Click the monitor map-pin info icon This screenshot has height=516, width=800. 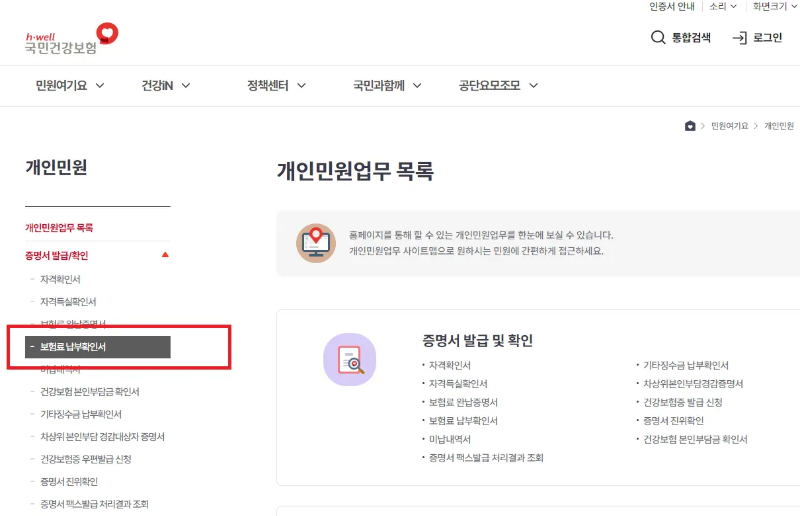(316, 243)
